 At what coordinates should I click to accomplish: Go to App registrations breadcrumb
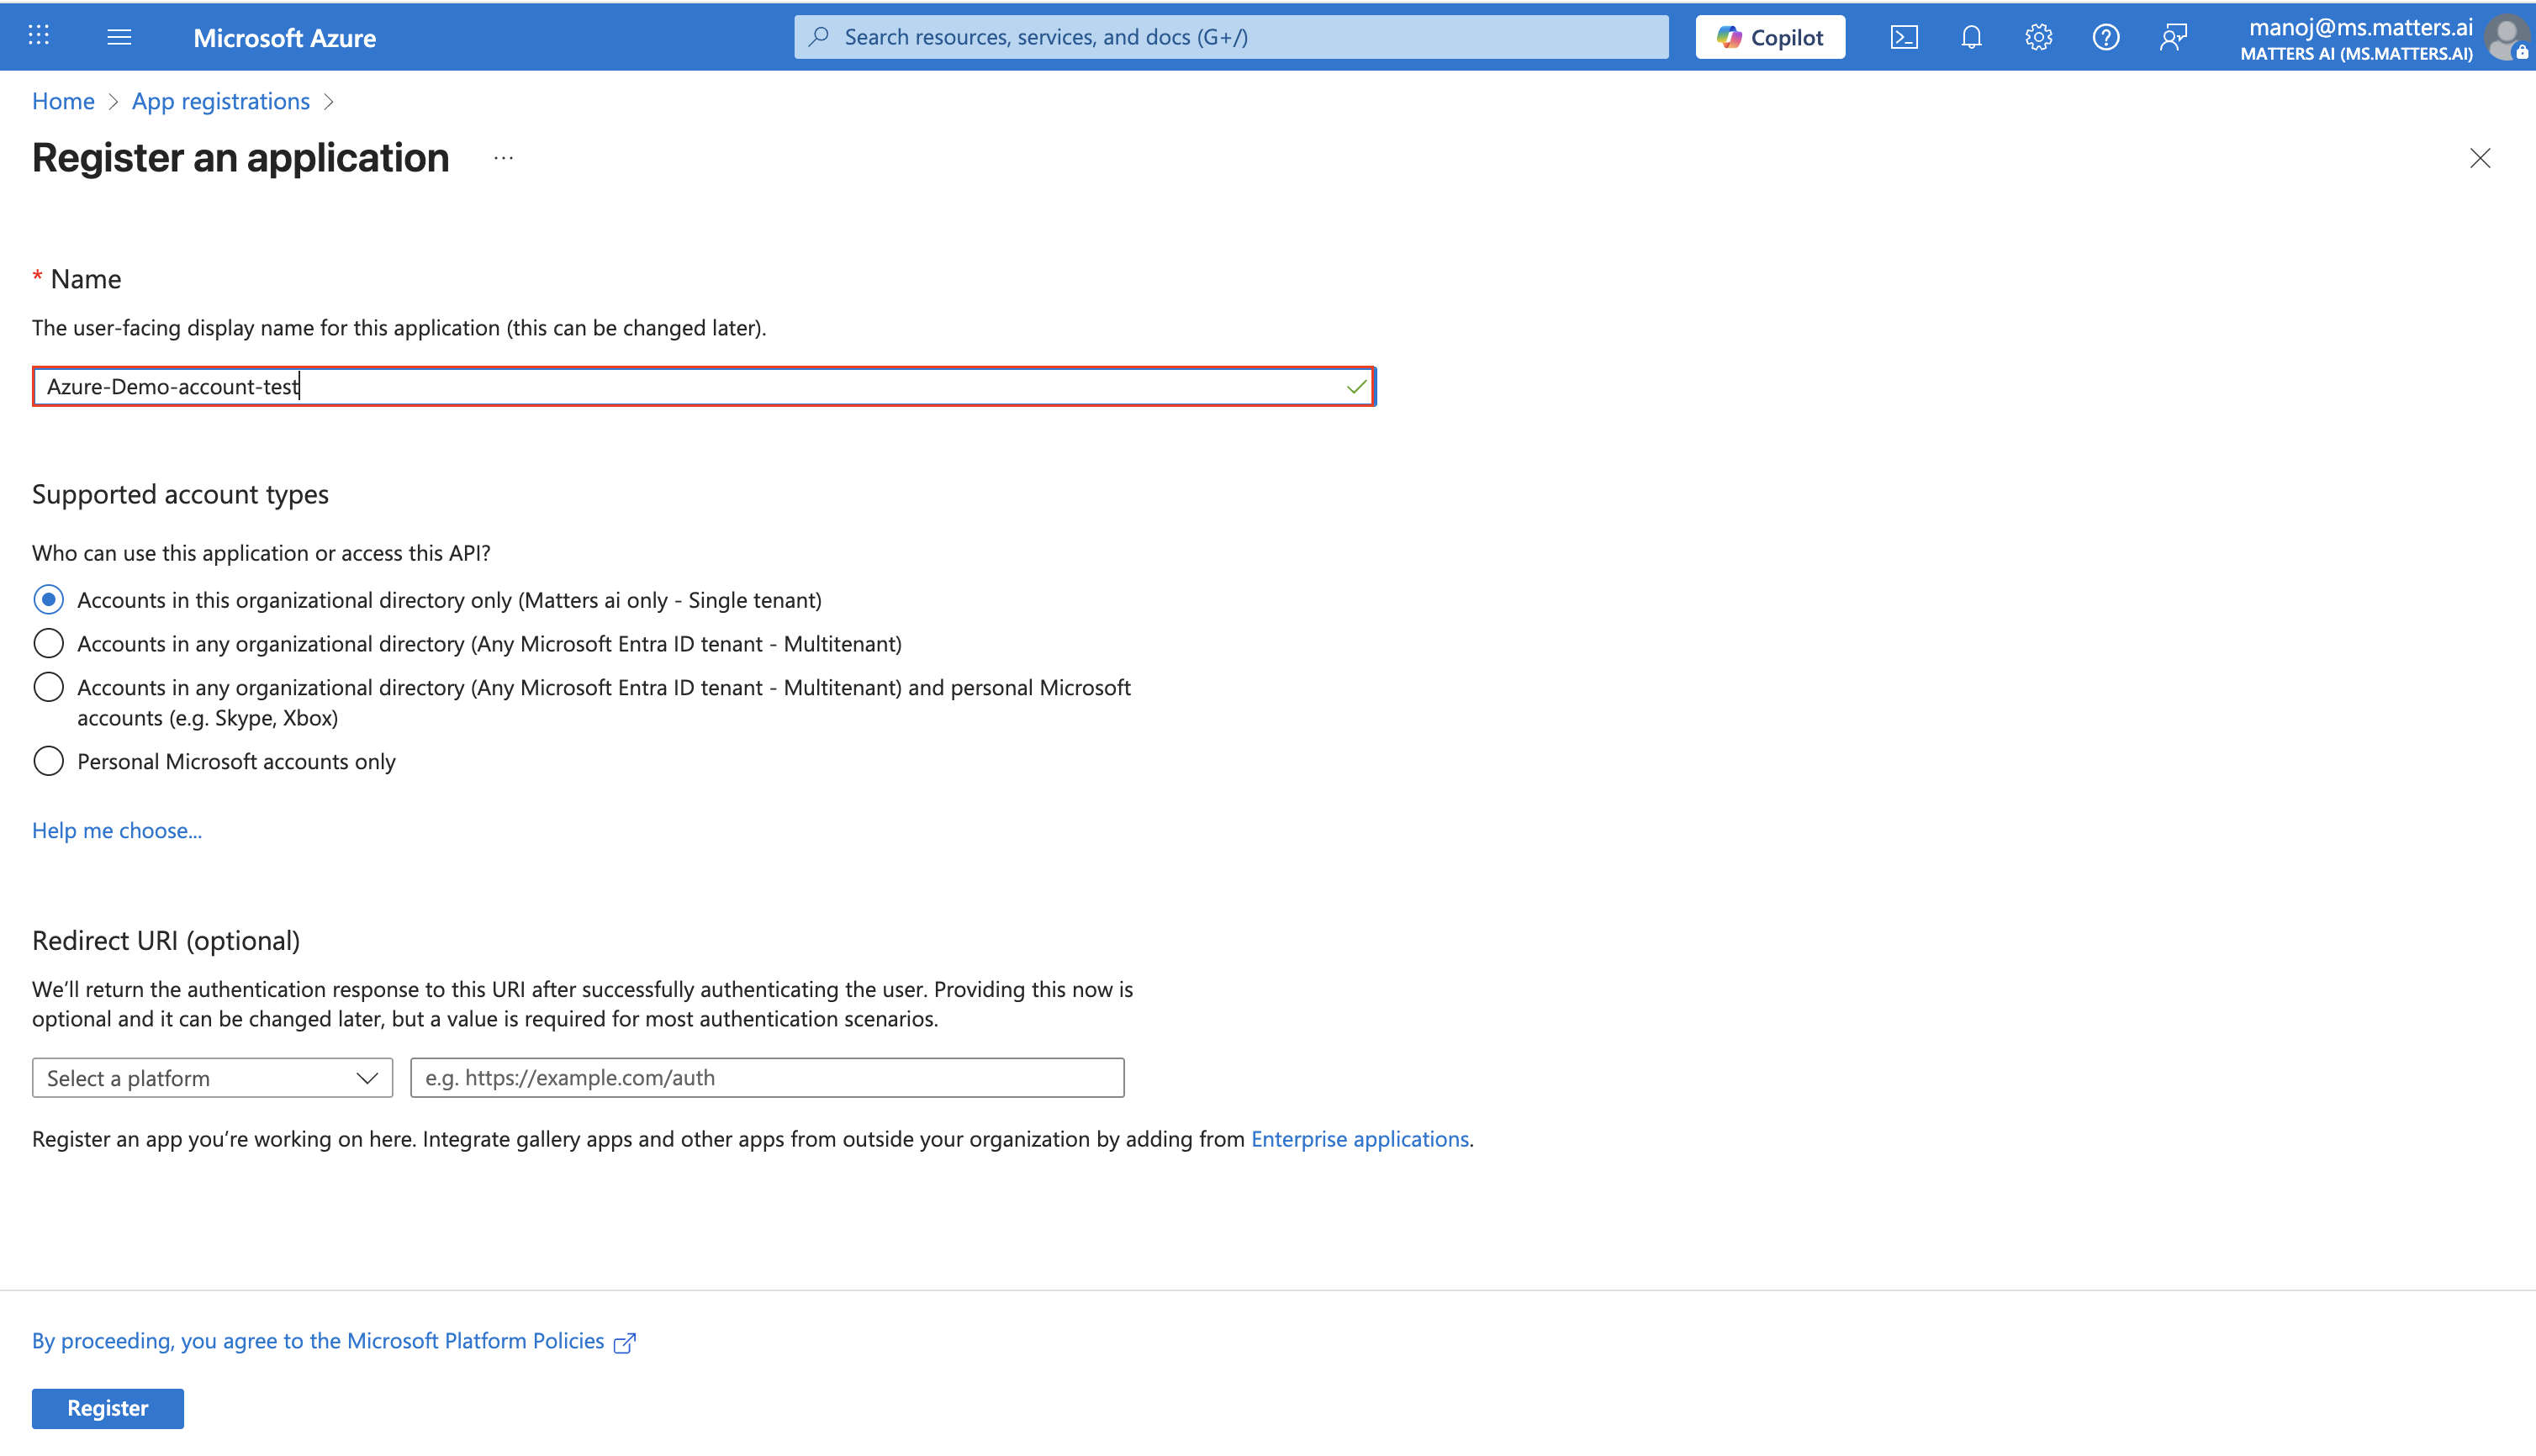(221, 101)
